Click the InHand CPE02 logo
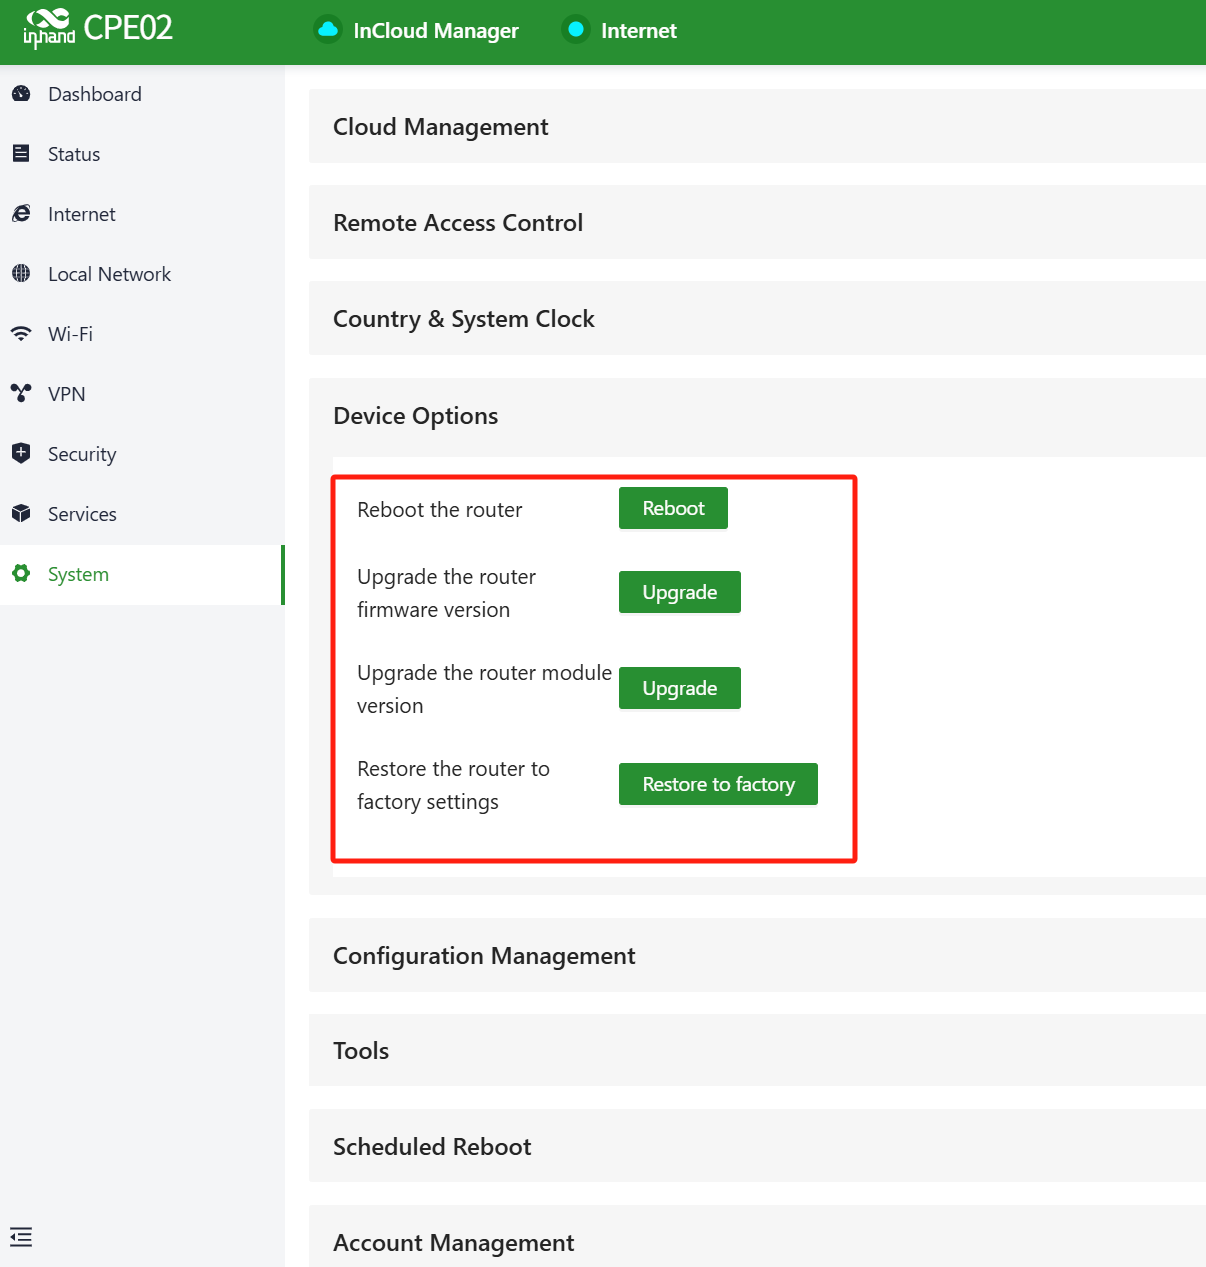This screenshot has width=1206, height=1267. point(98,29)
